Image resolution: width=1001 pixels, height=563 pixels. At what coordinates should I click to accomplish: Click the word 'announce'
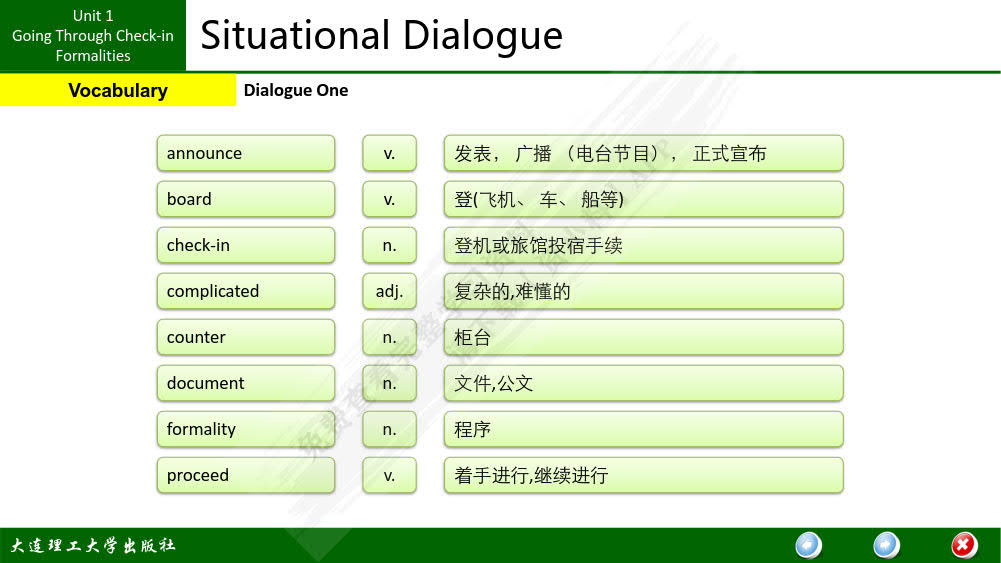click(245, 153)
